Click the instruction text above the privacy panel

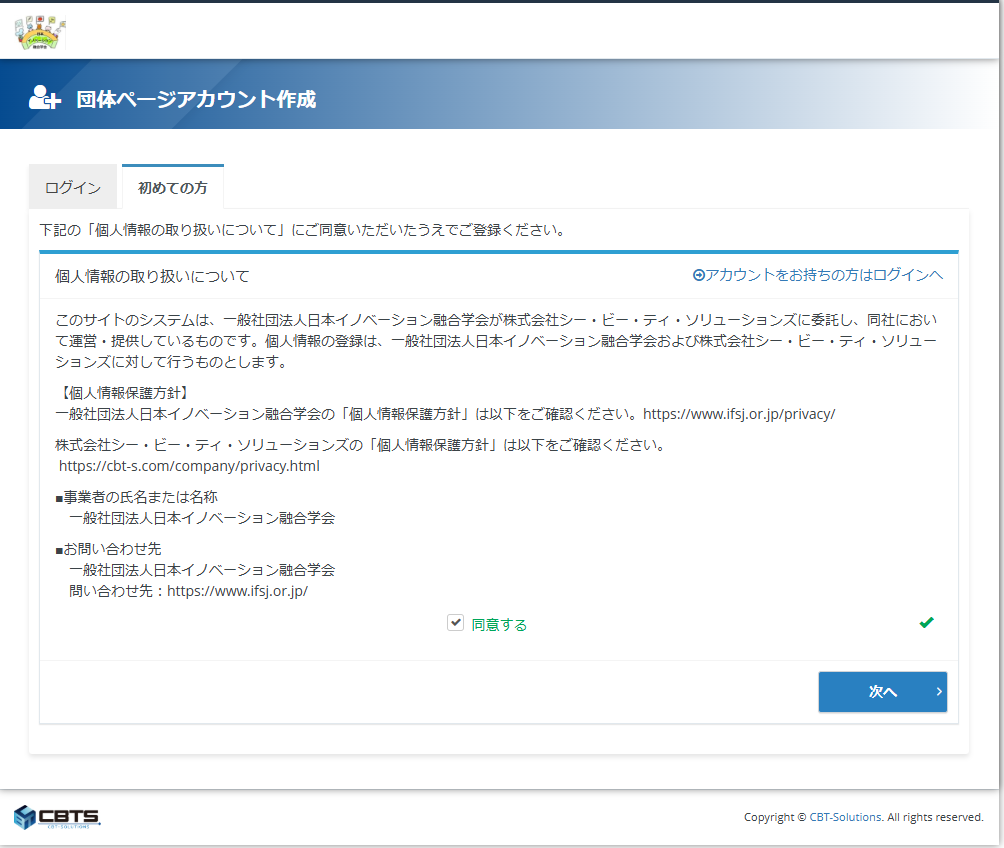point(302,230)
